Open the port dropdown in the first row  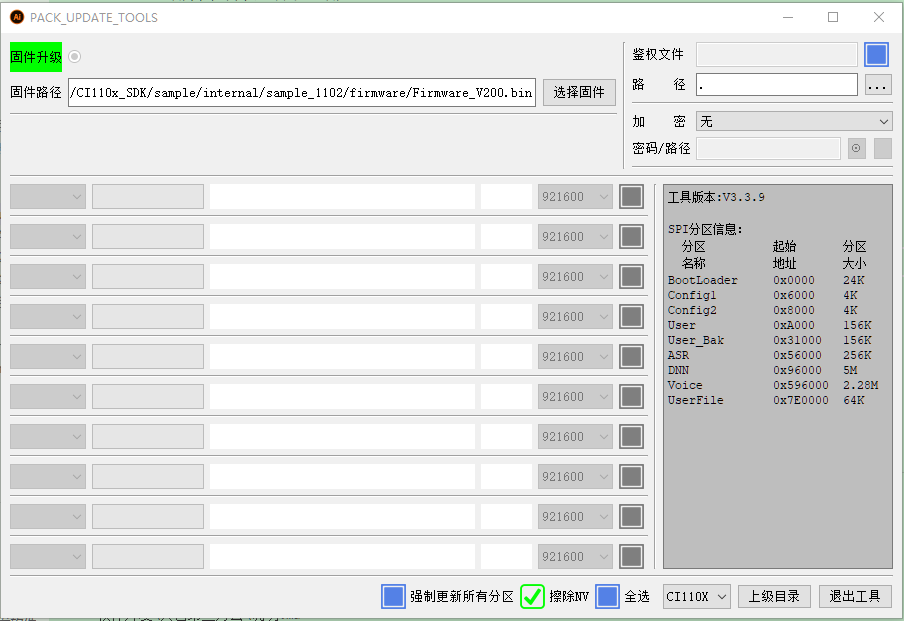48,197
